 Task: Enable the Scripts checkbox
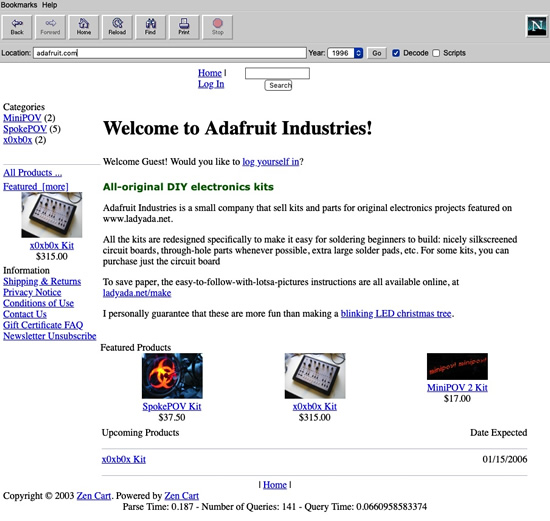tap(436, 53)
